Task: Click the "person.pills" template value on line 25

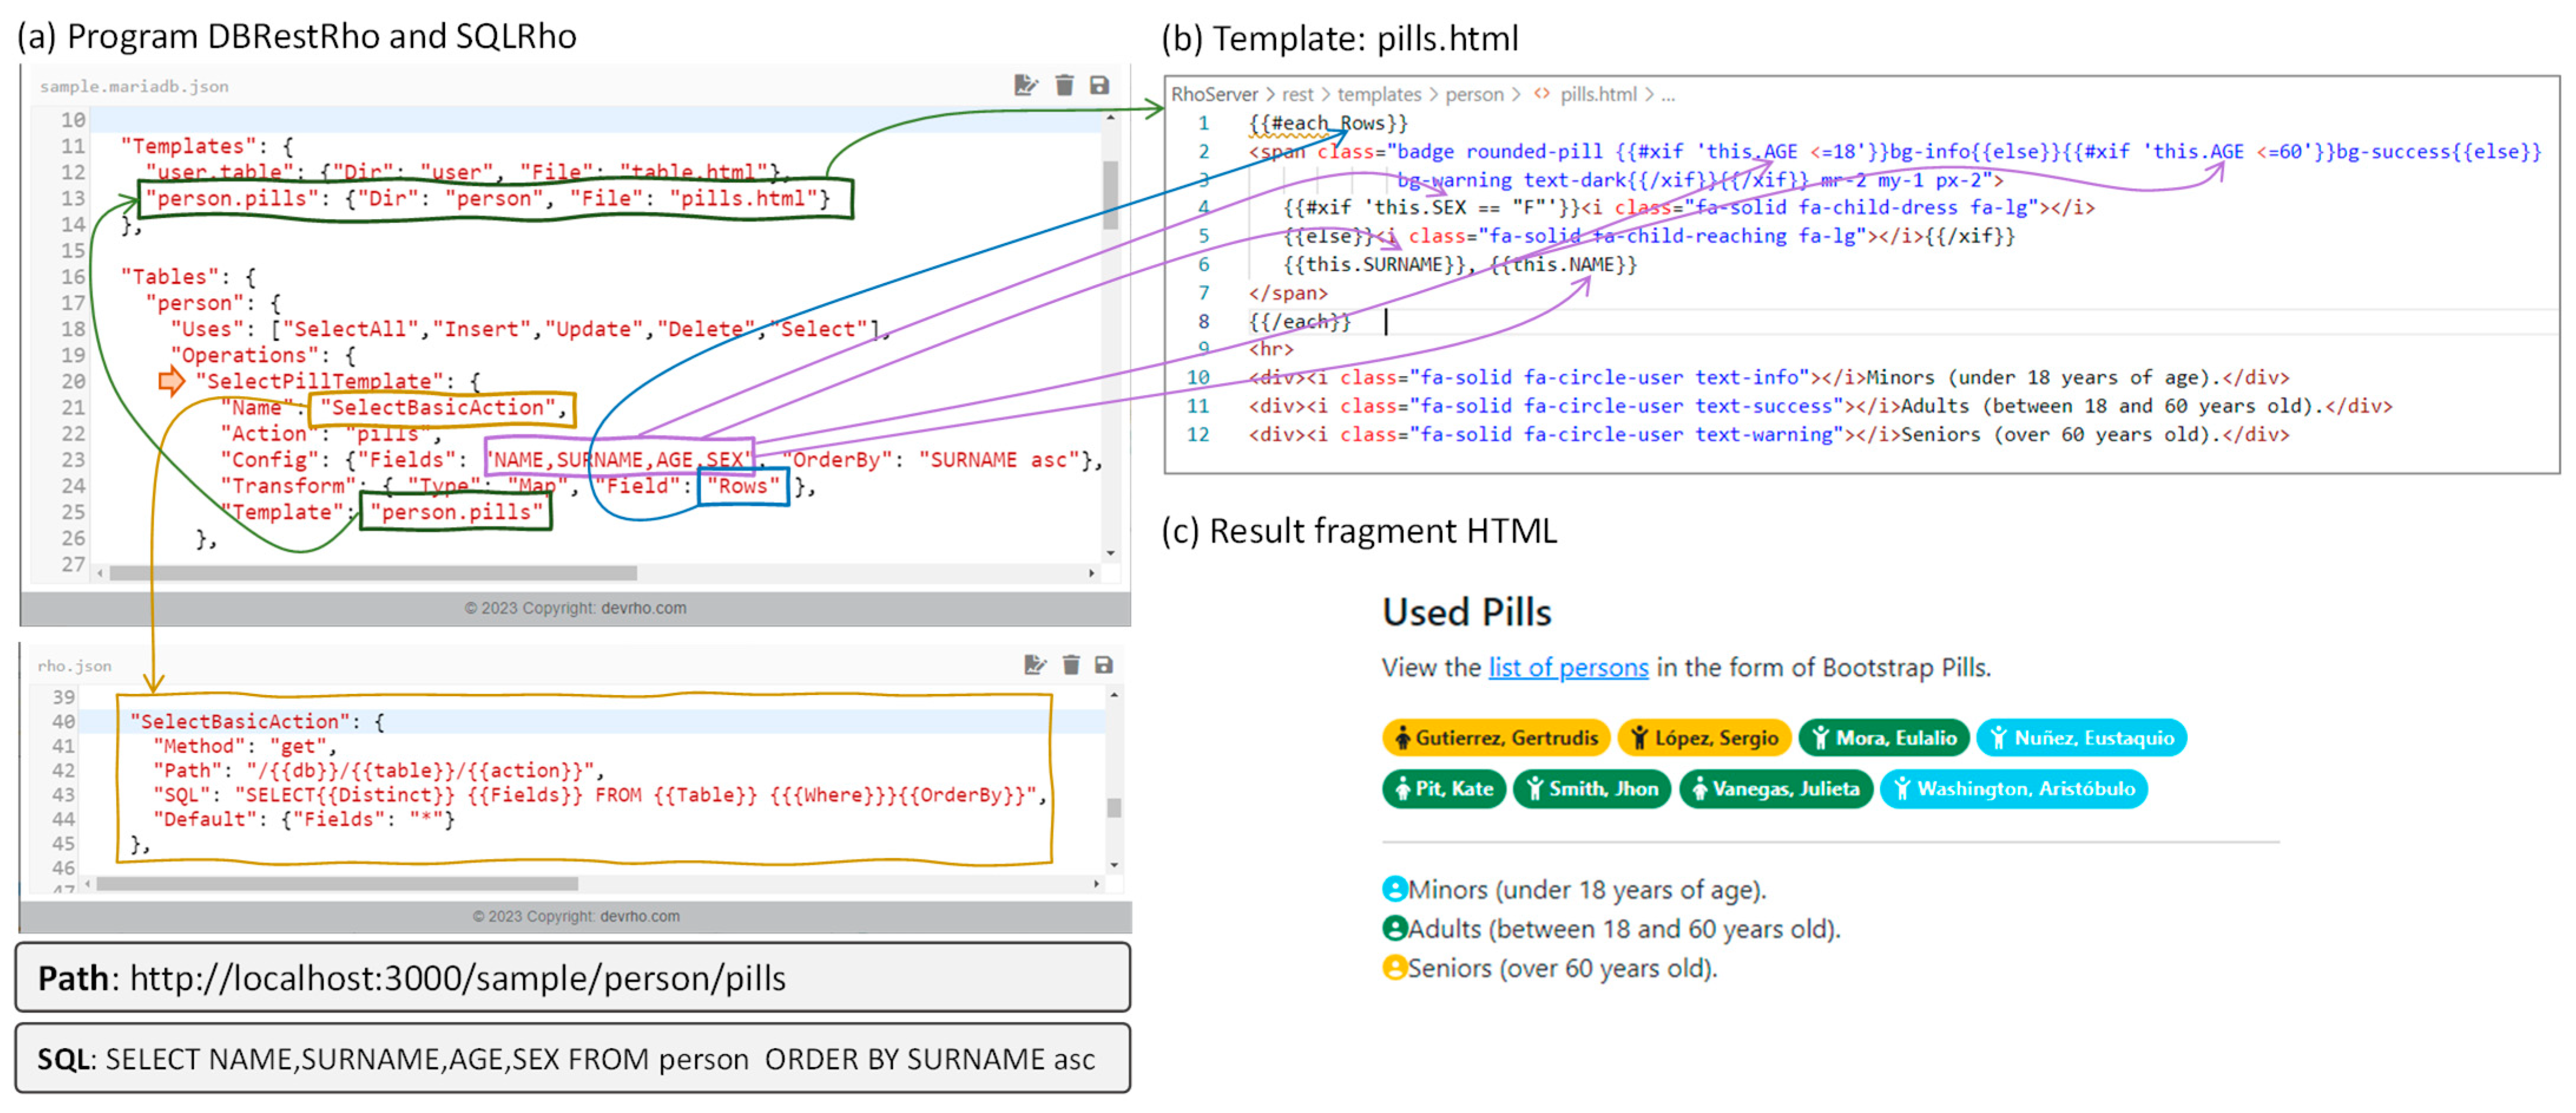Action: point(457,512)
